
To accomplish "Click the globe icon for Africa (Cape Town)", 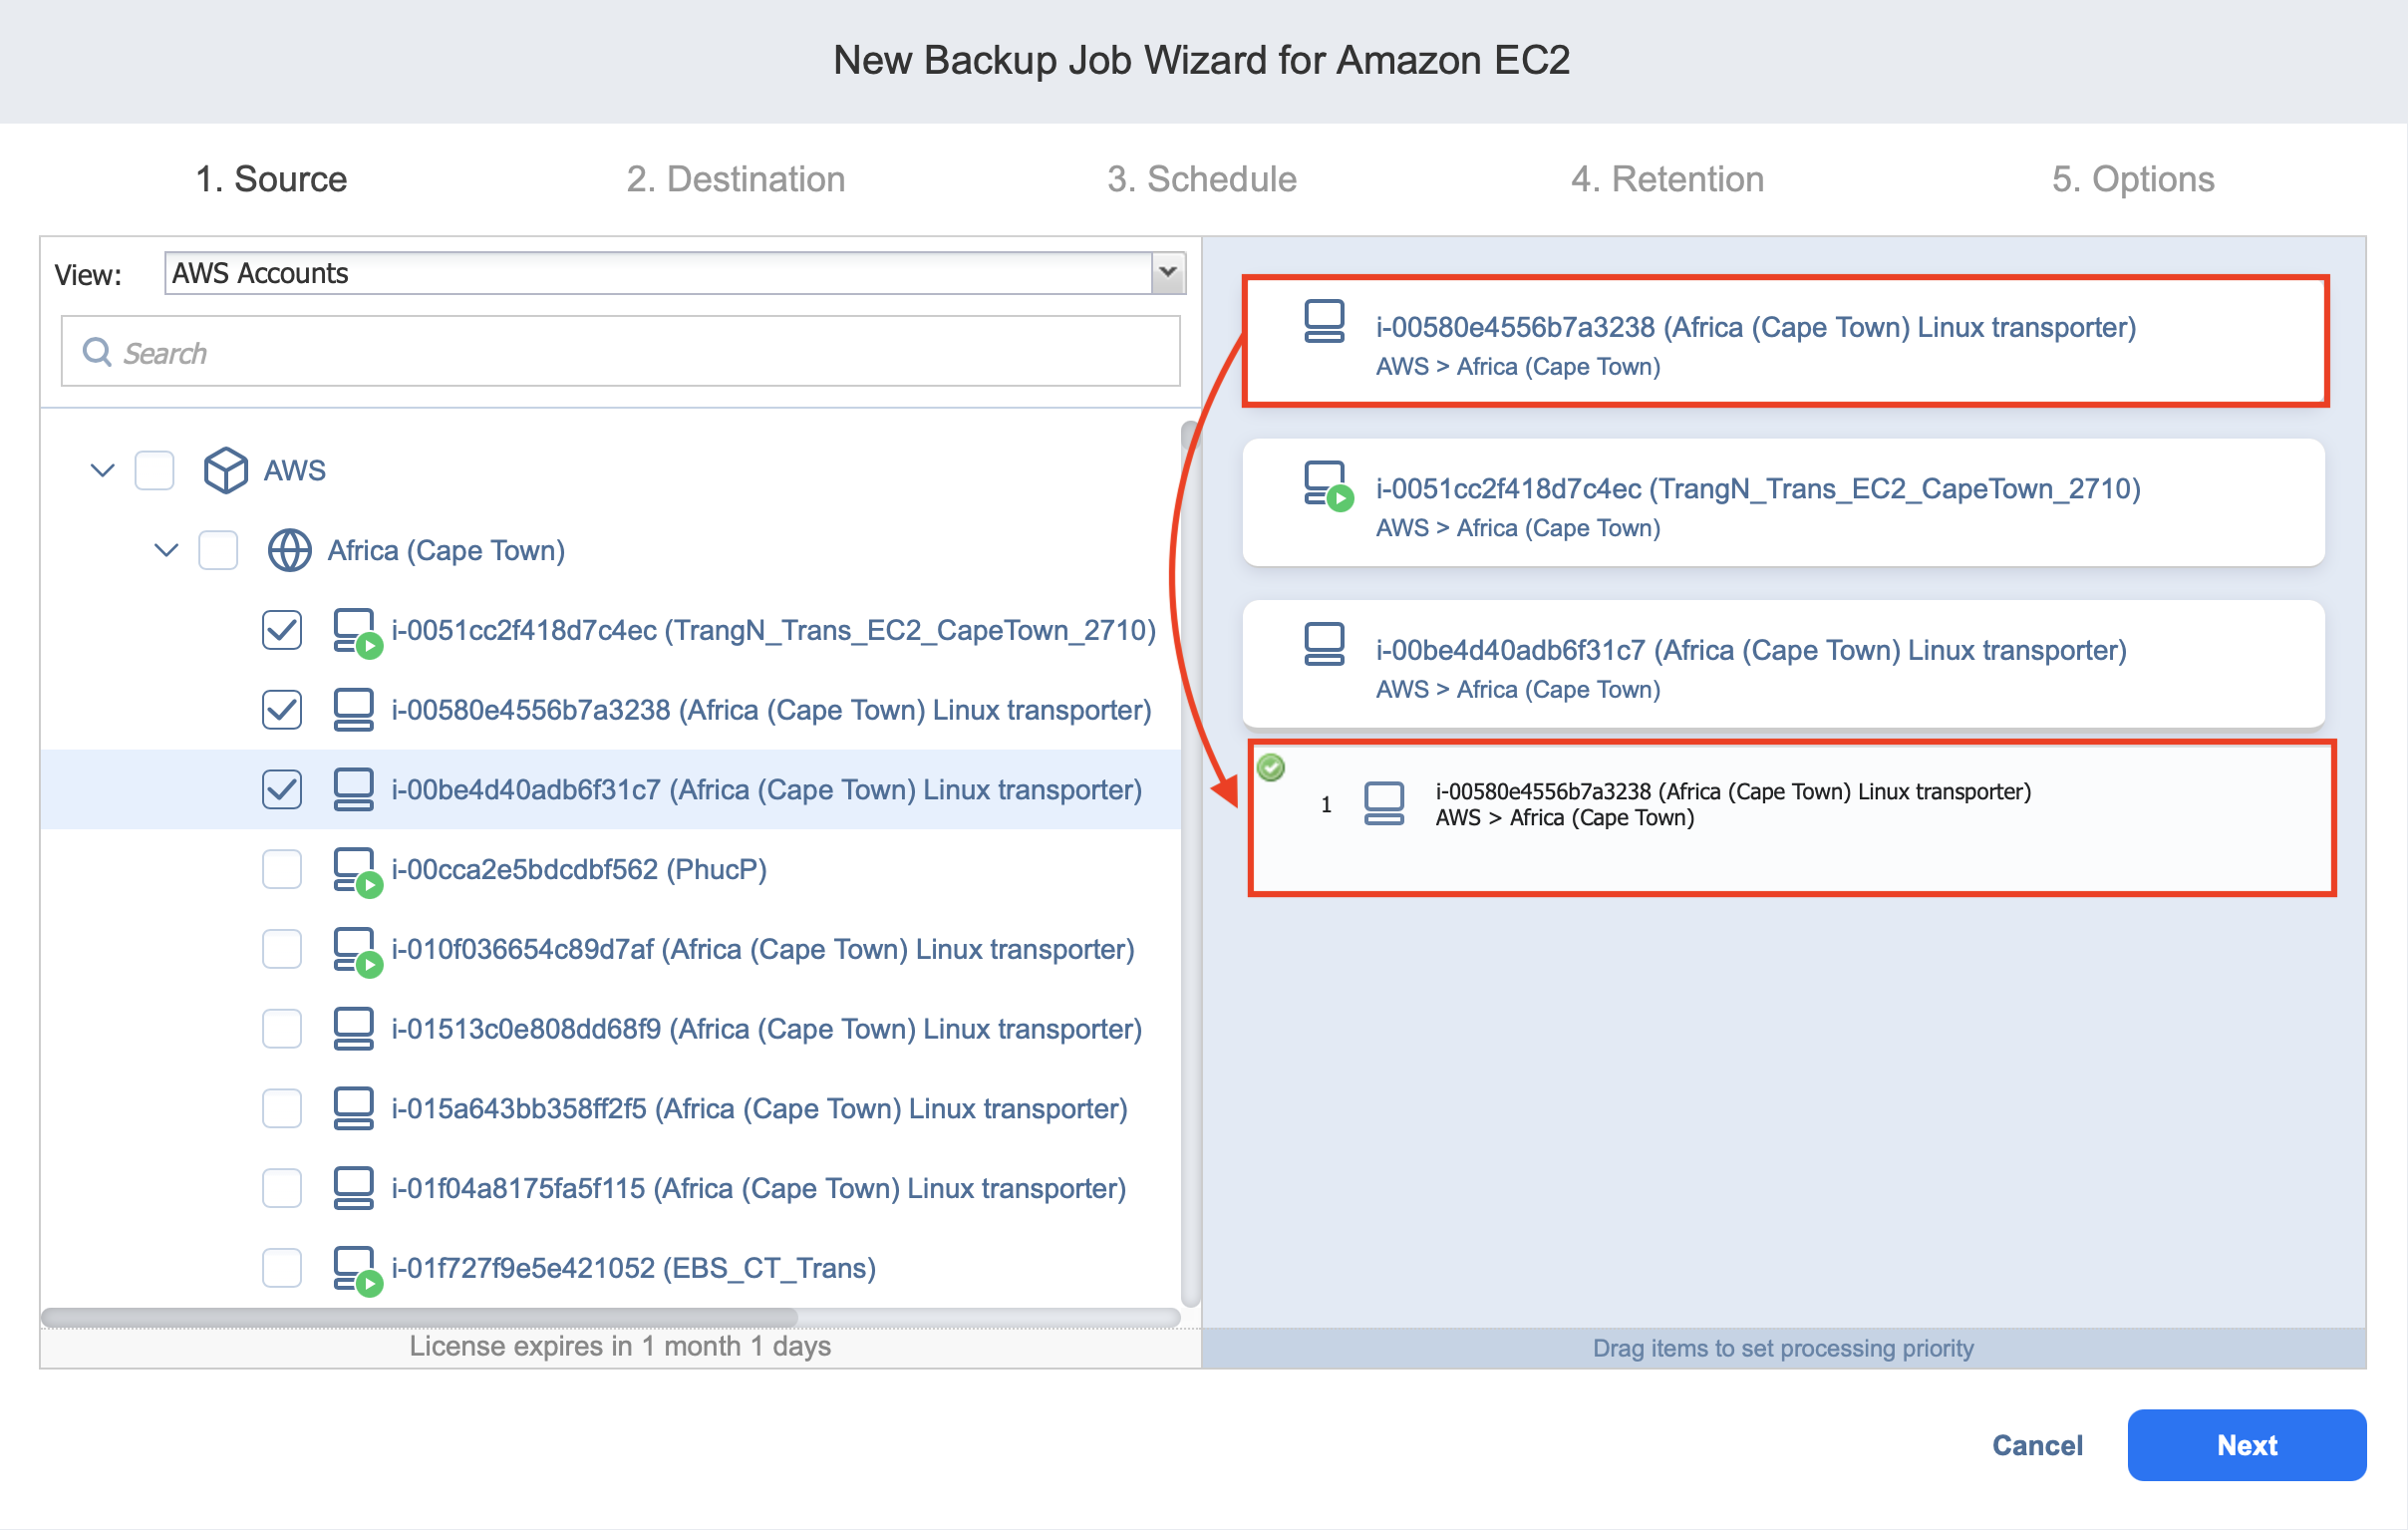I will click(289, 550).
